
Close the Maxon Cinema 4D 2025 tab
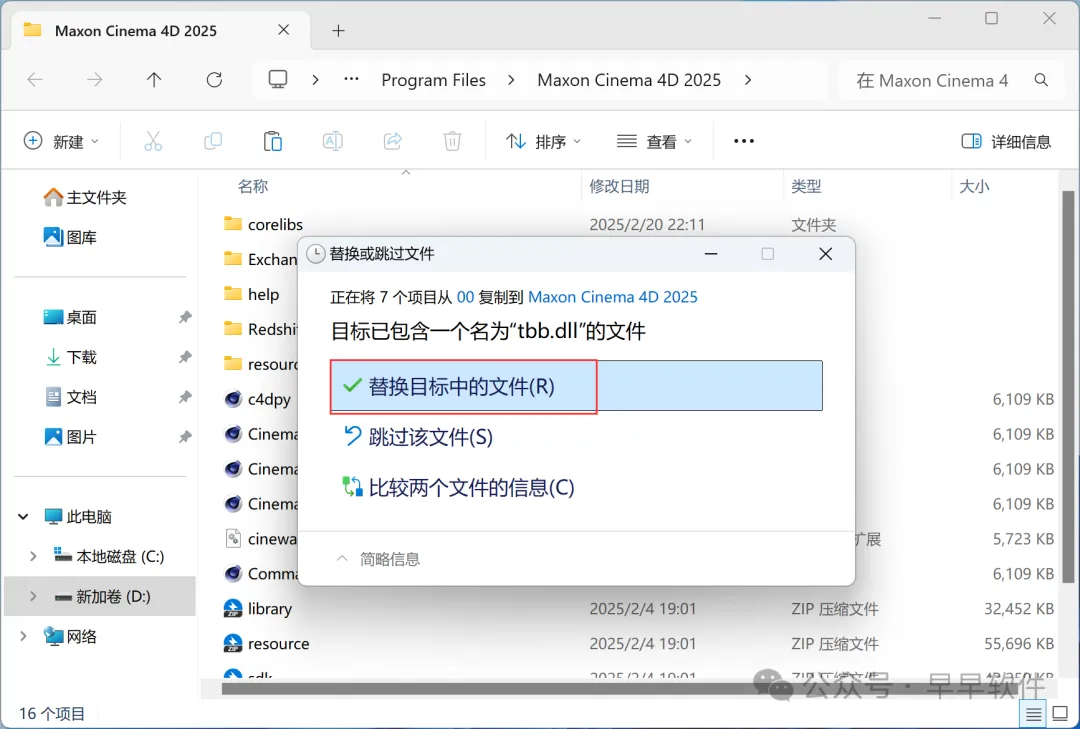click(283, 30)
